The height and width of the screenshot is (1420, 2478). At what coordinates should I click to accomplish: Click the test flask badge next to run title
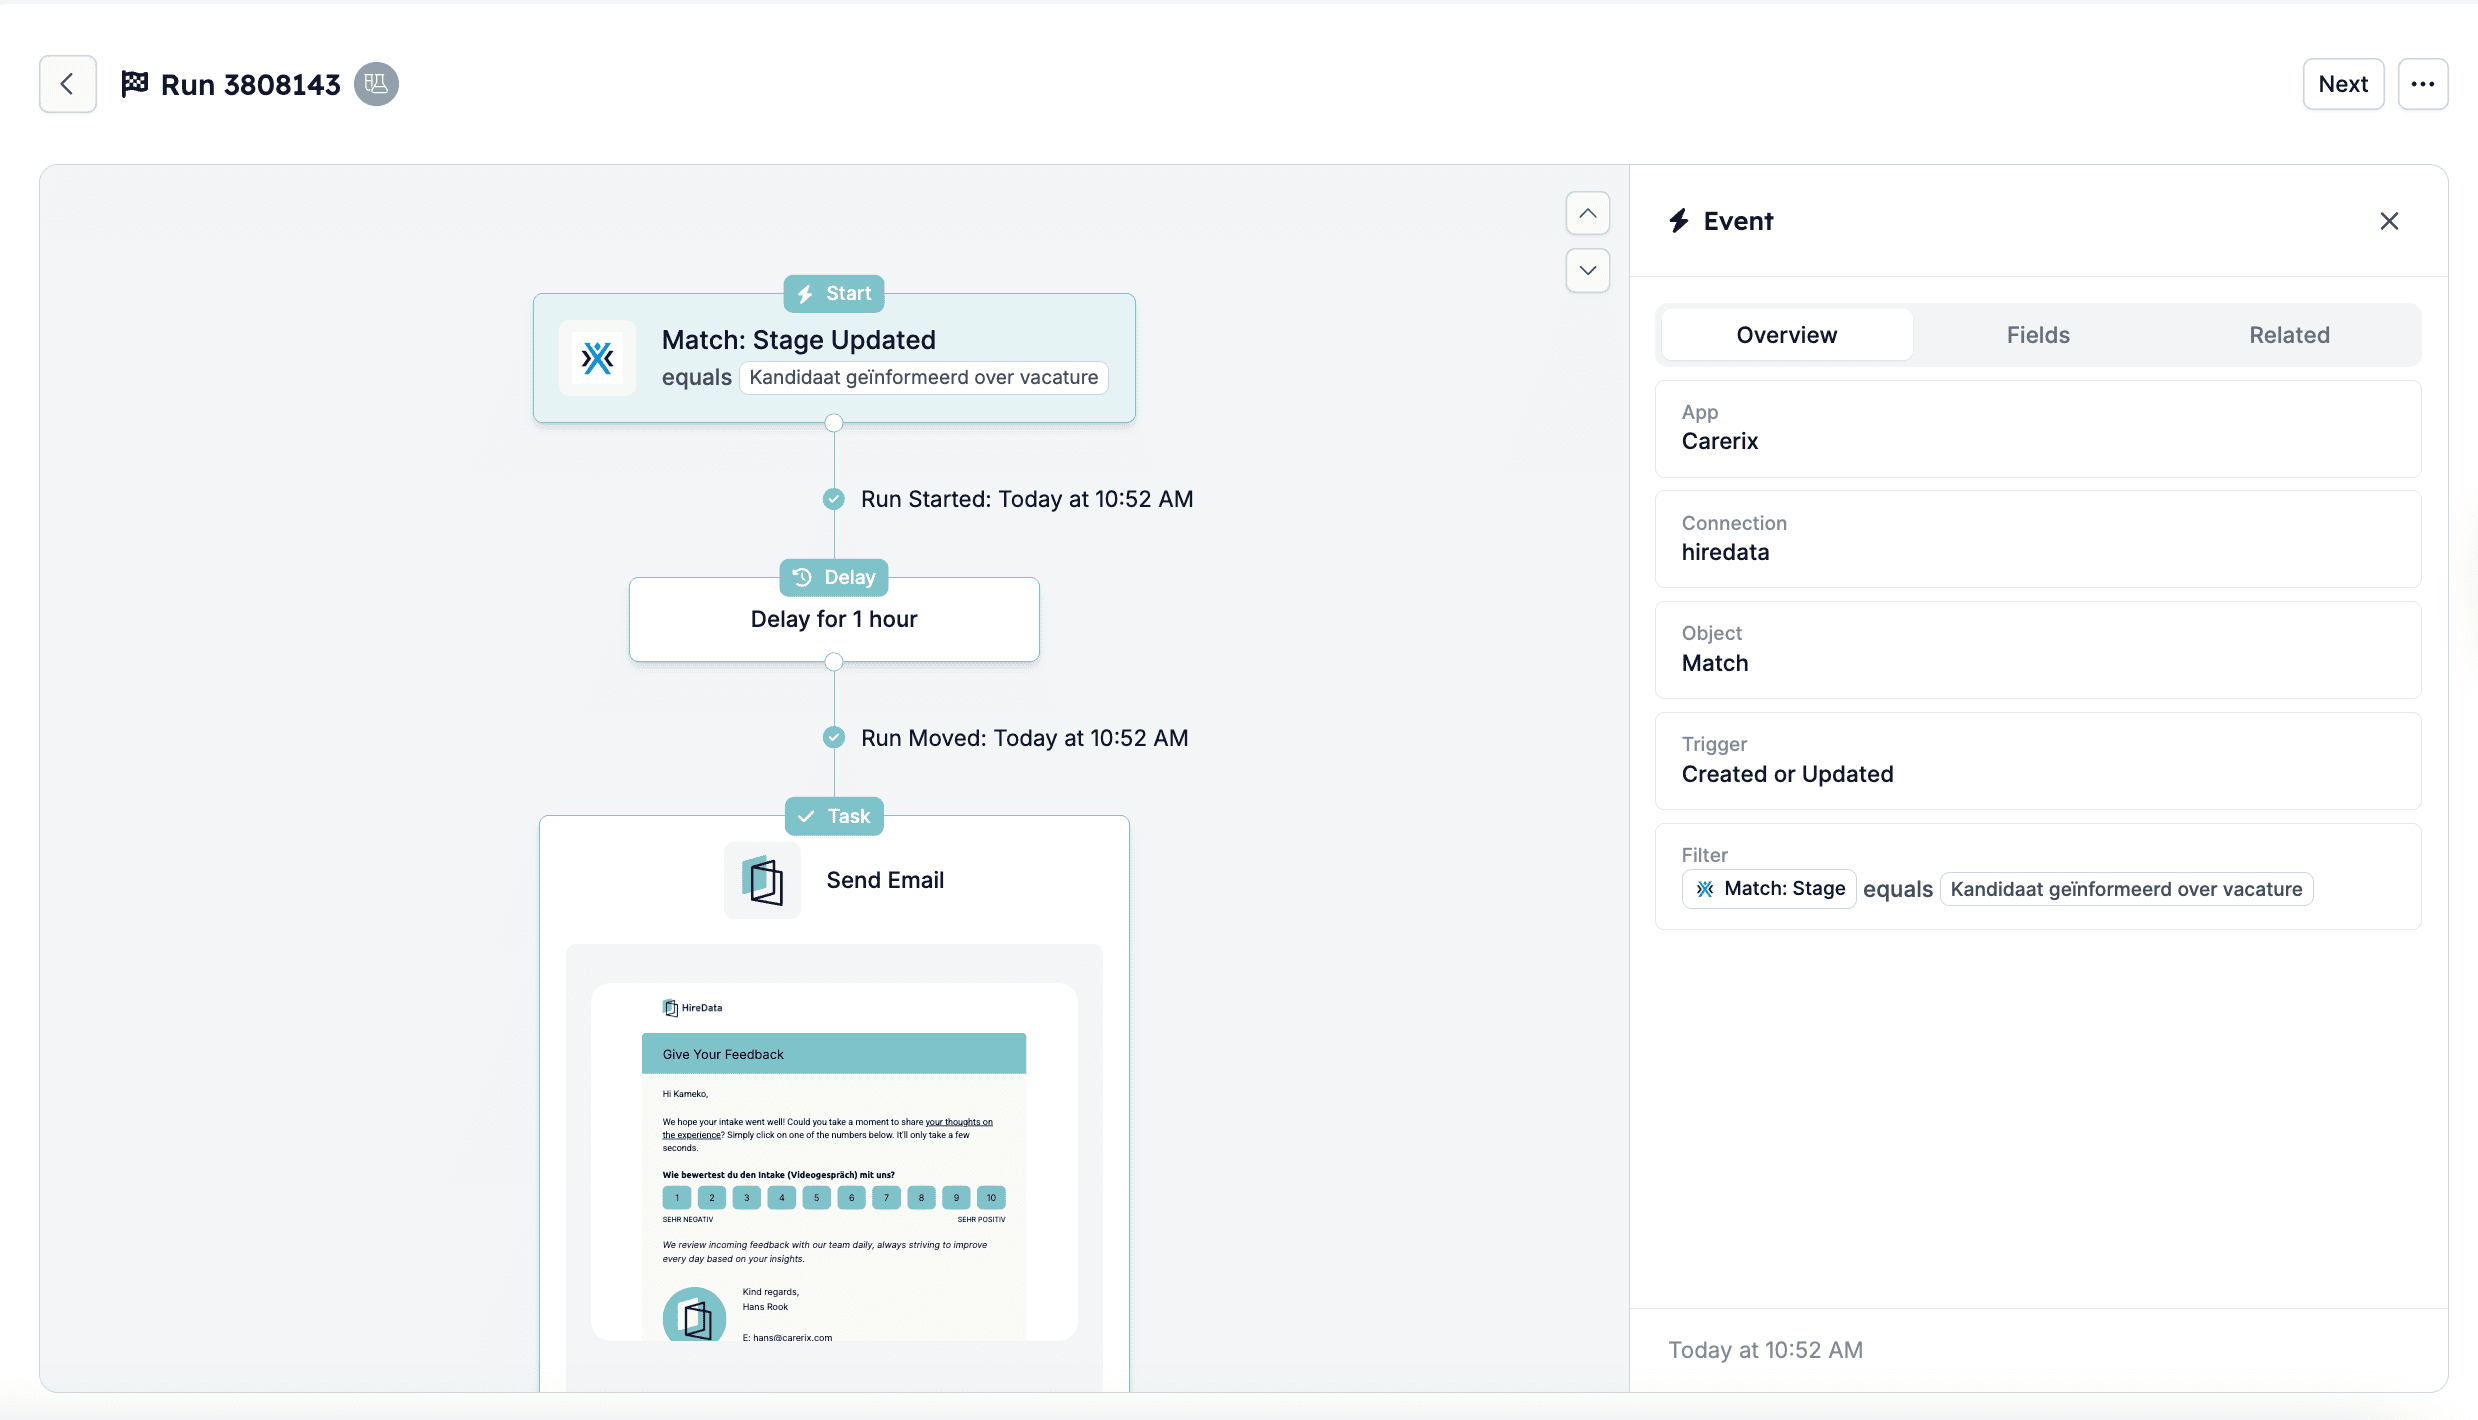(x=376, y=84)
